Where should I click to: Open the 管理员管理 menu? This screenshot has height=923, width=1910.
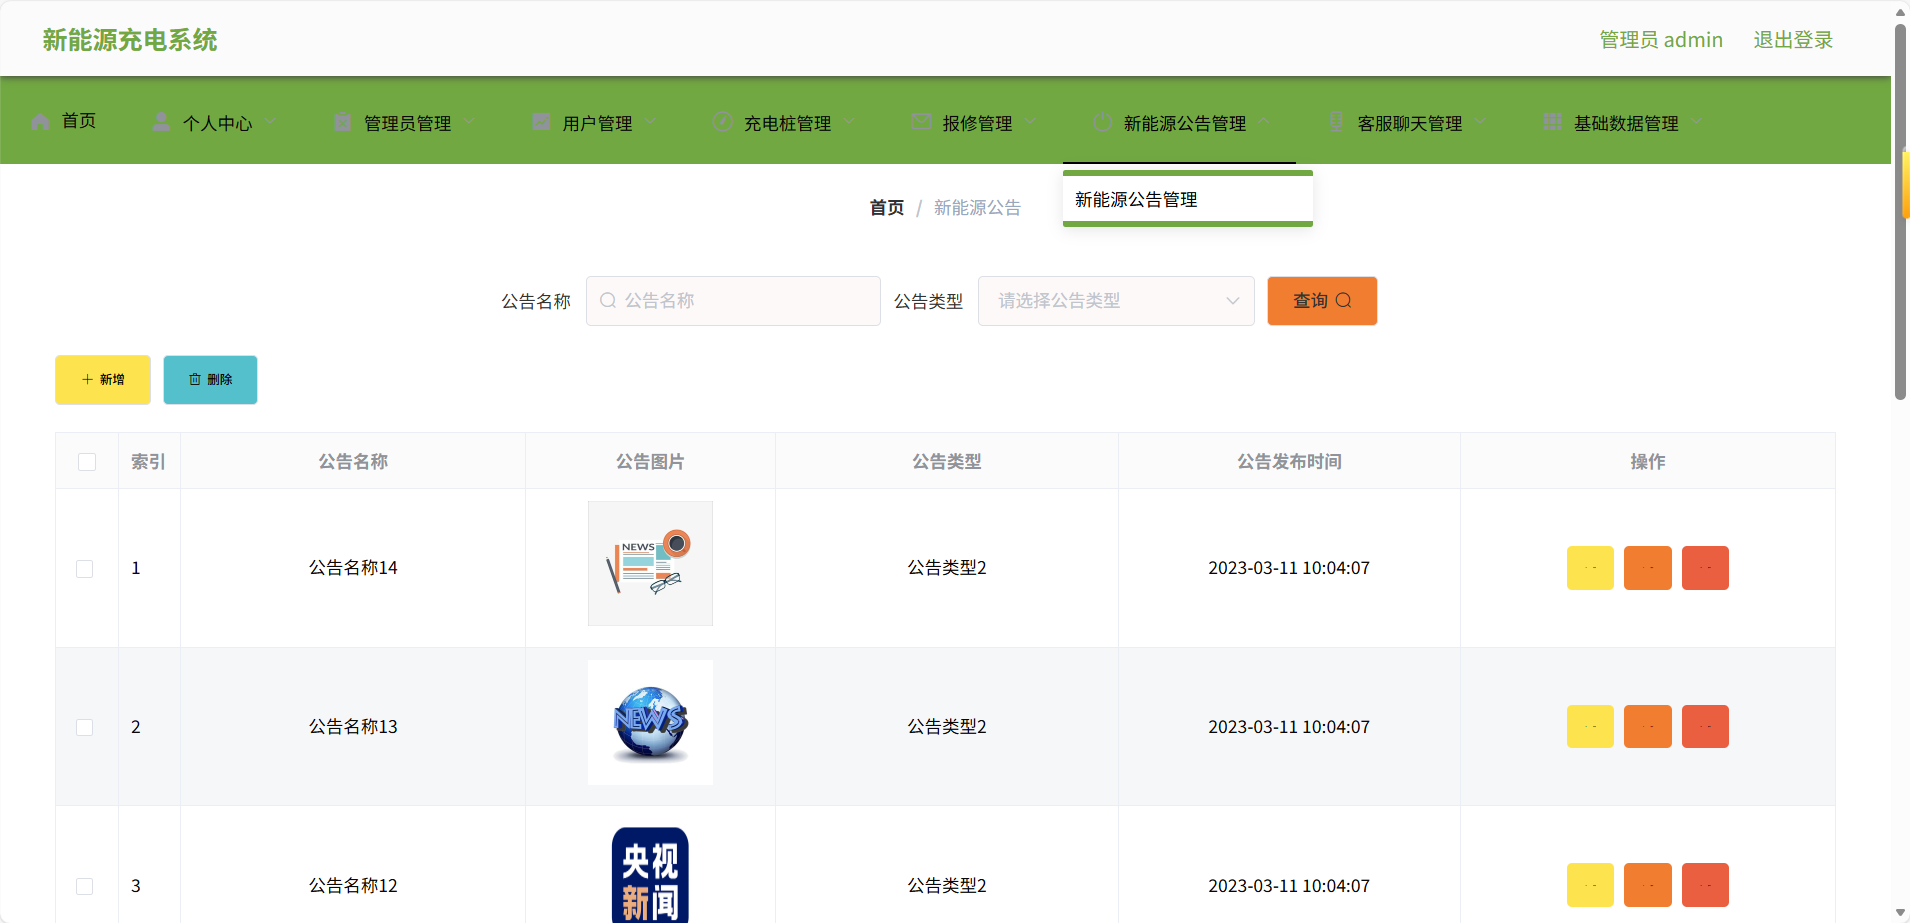(x=407, y=123)
